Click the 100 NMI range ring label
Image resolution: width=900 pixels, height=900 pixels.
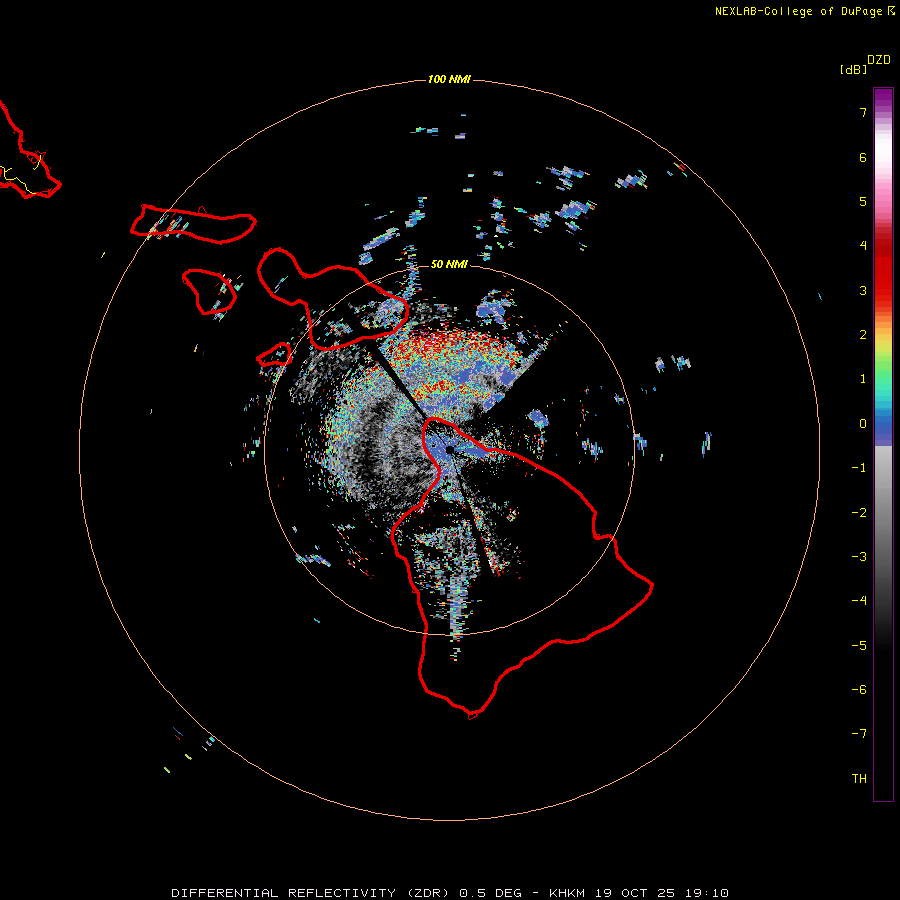449,79
